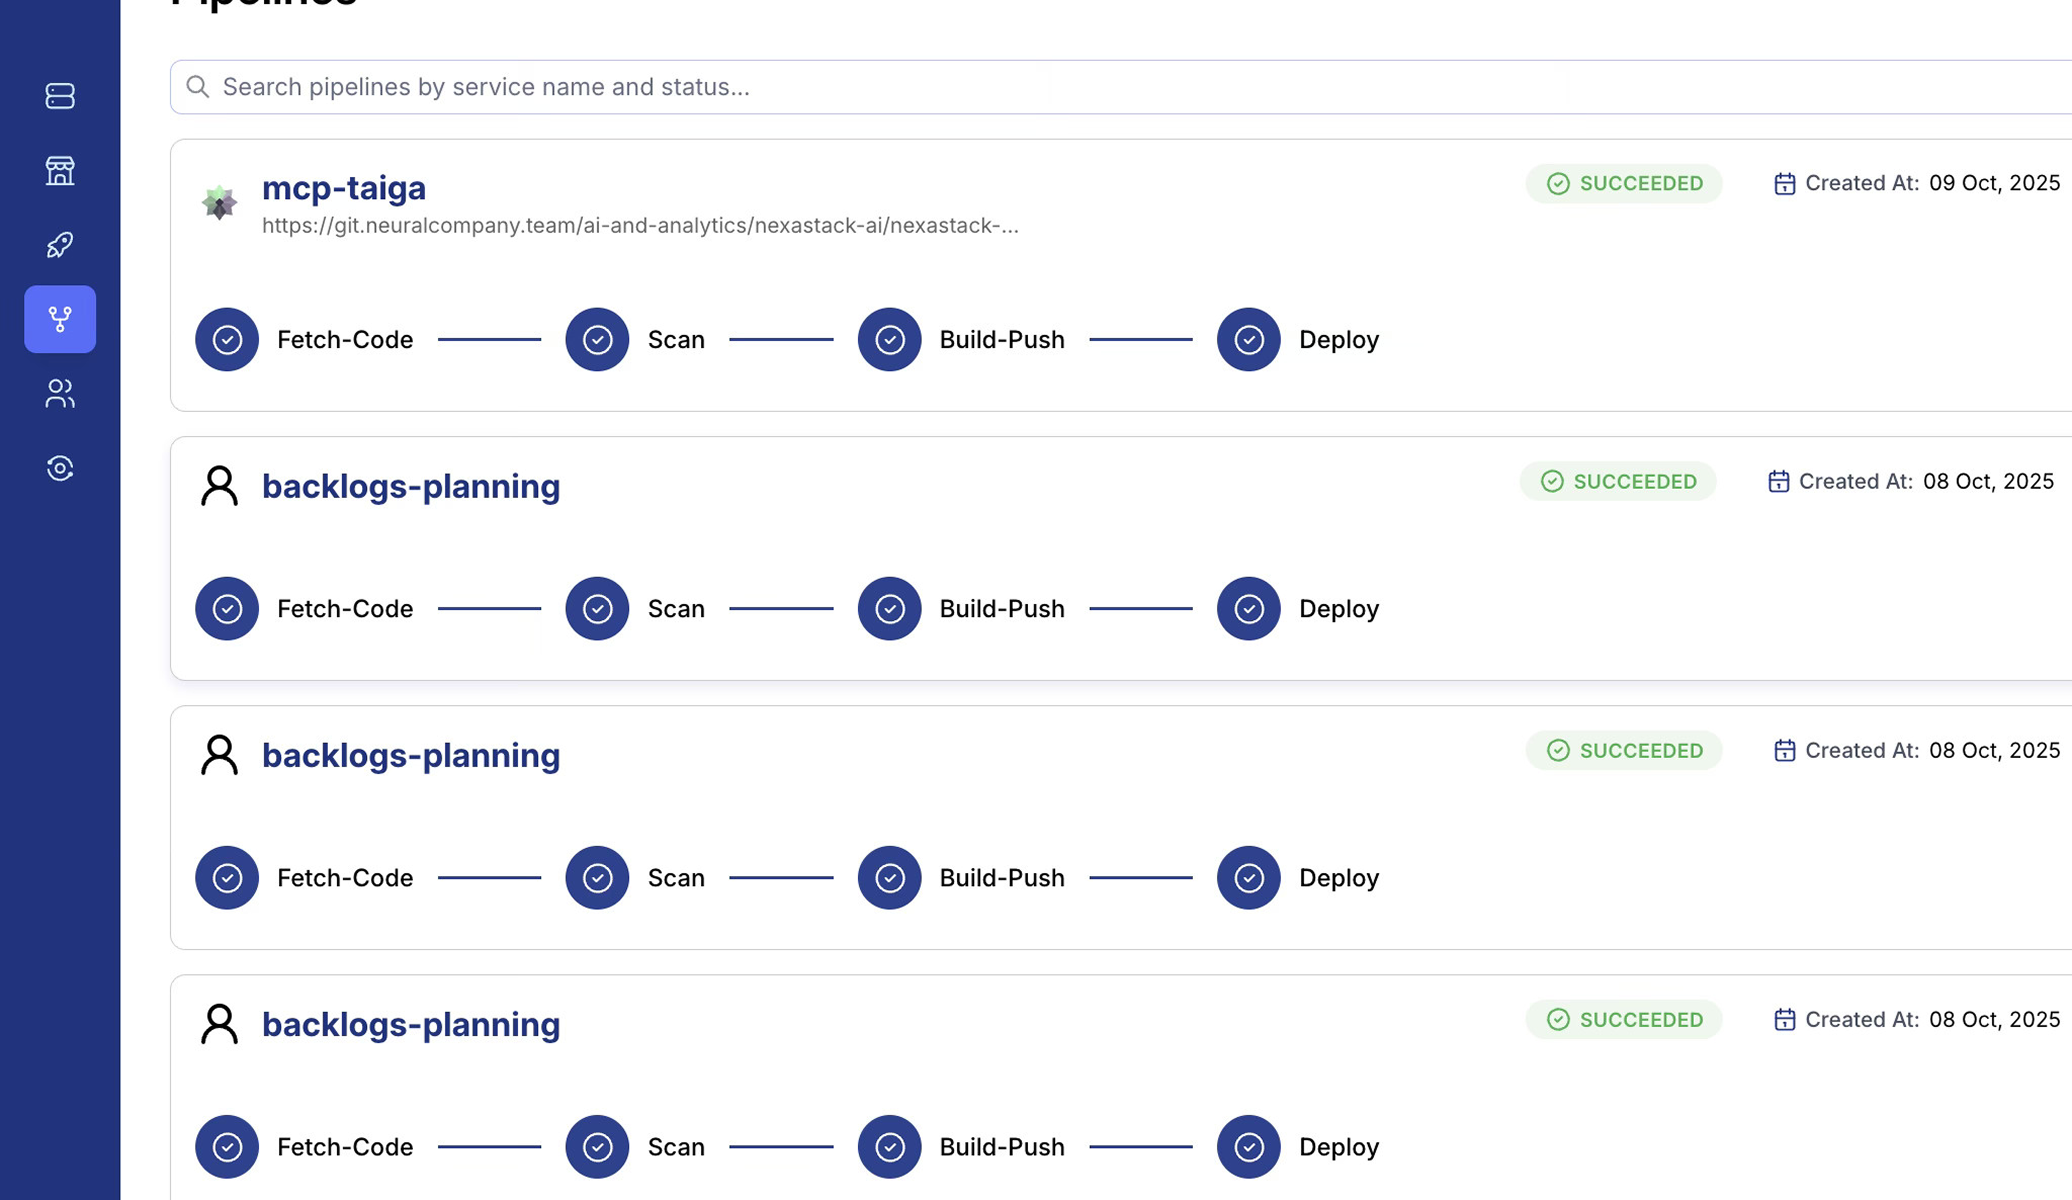The image size is (2072, 1200).
Task: Click the Build-Push stage icon for mcp-taiga
Action: click(x=889, y=340)
